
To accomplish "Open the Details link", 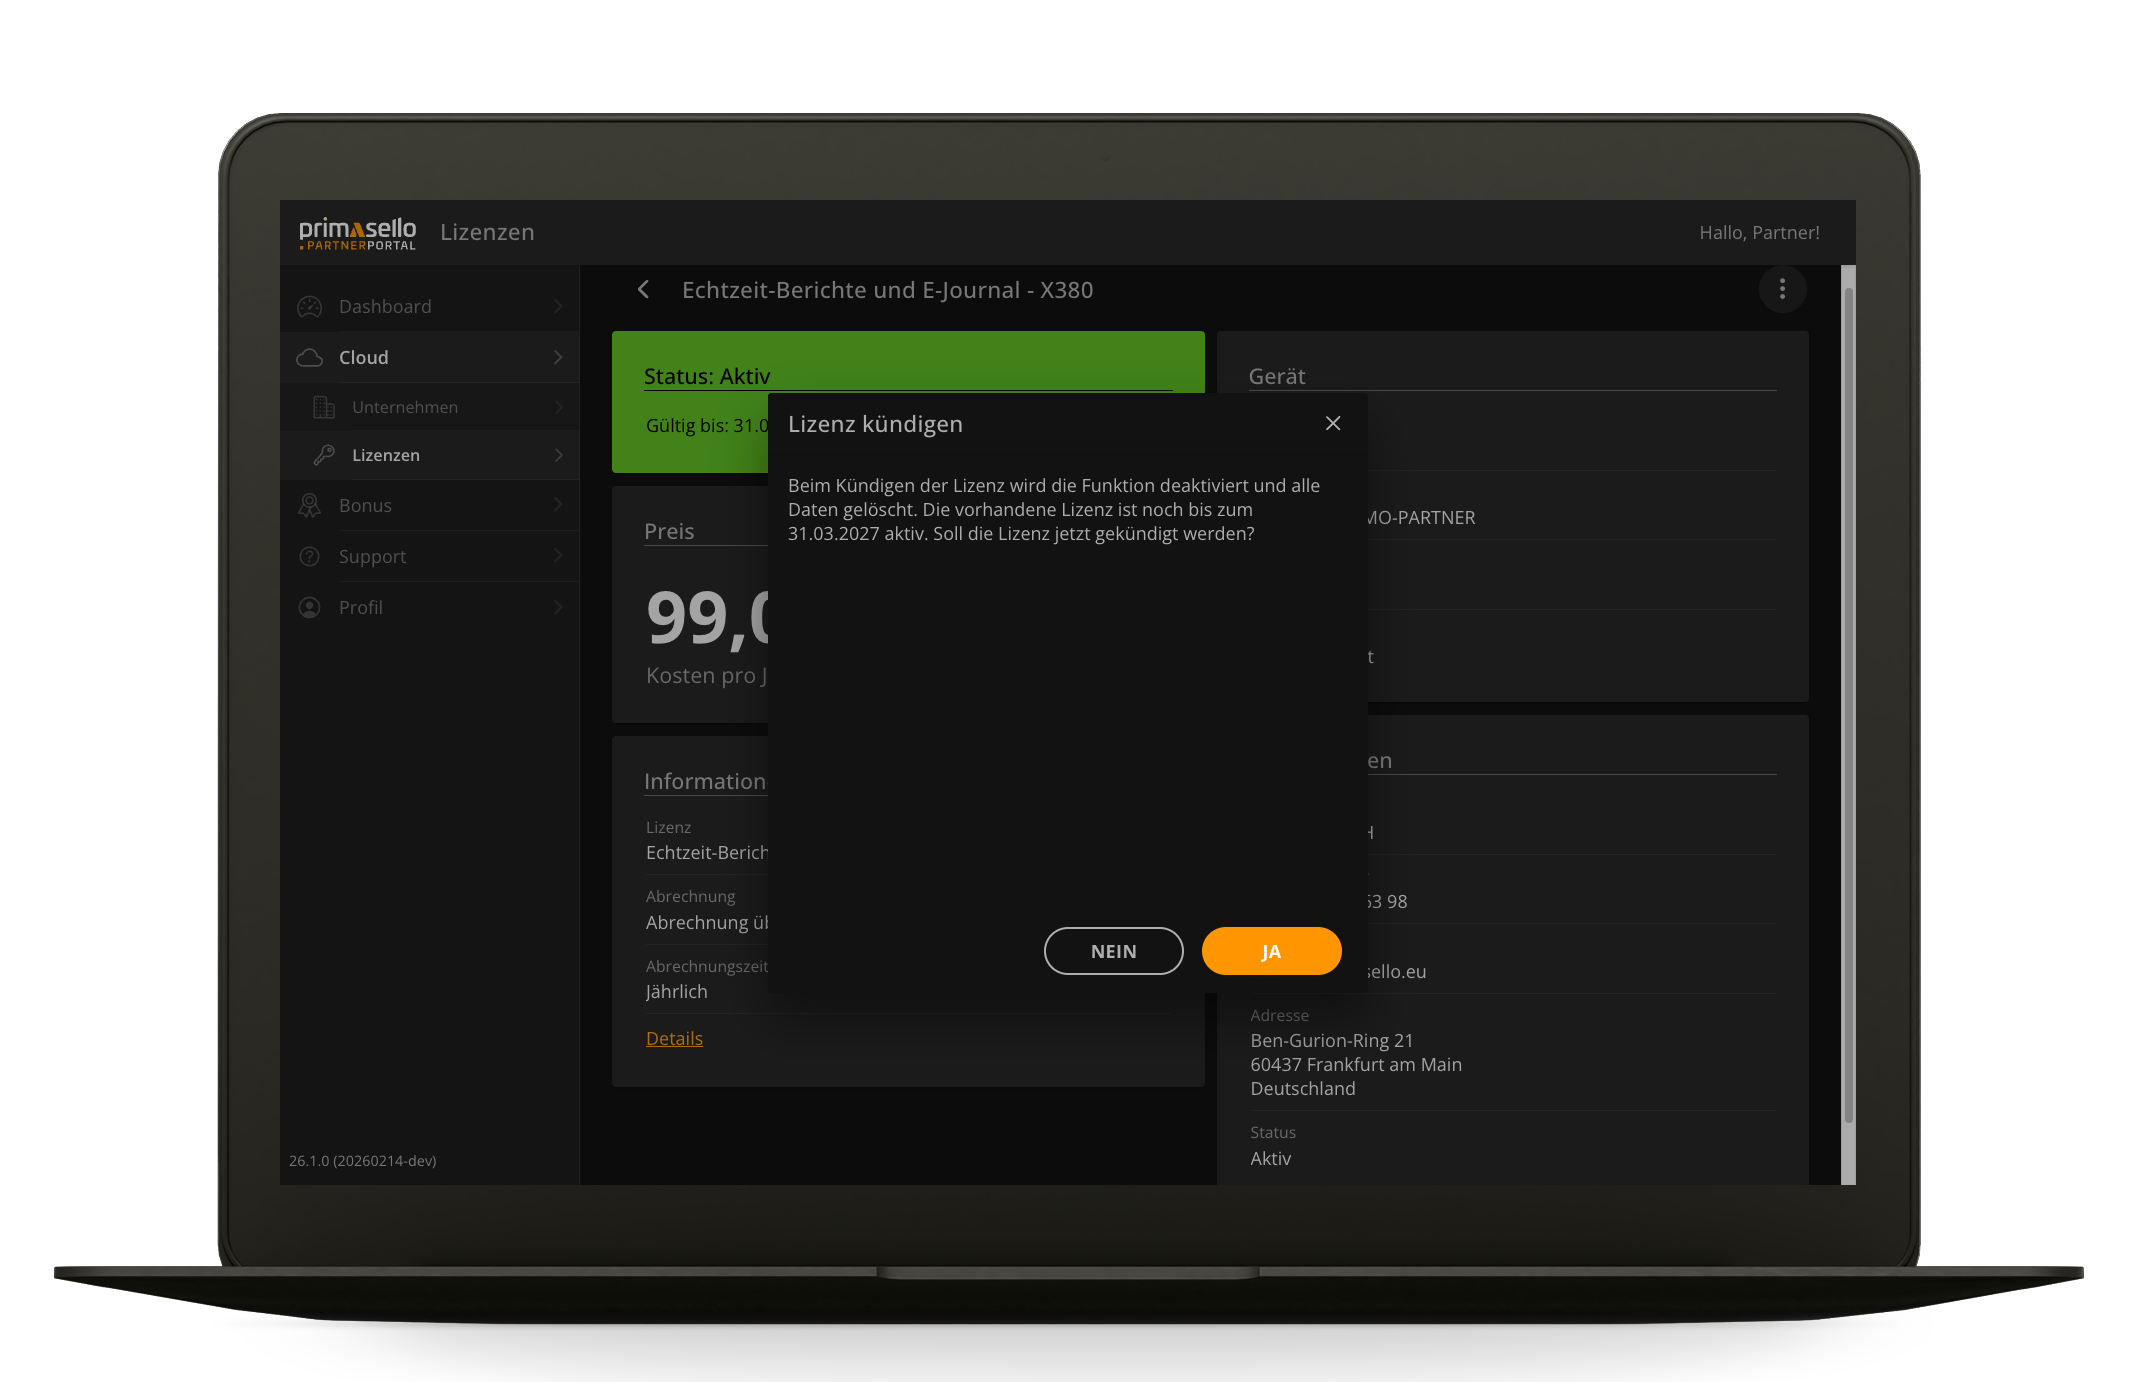I will 674,1039.
